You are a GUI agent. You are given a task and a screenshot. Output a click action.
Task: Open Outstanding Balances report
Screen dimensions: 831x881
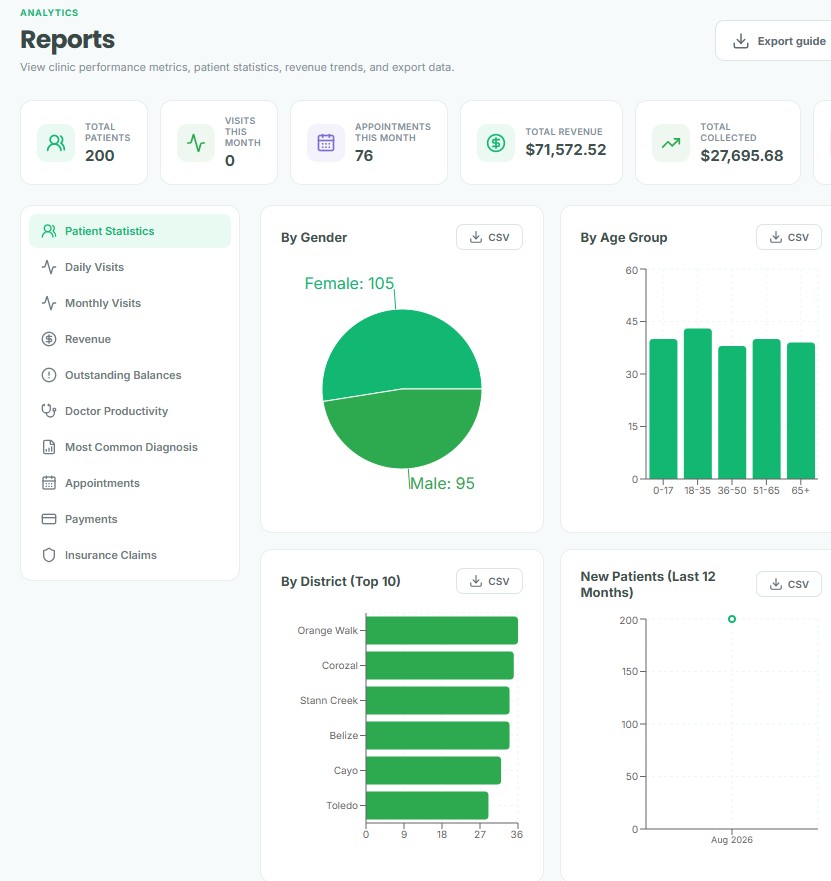tap(130, 375)
